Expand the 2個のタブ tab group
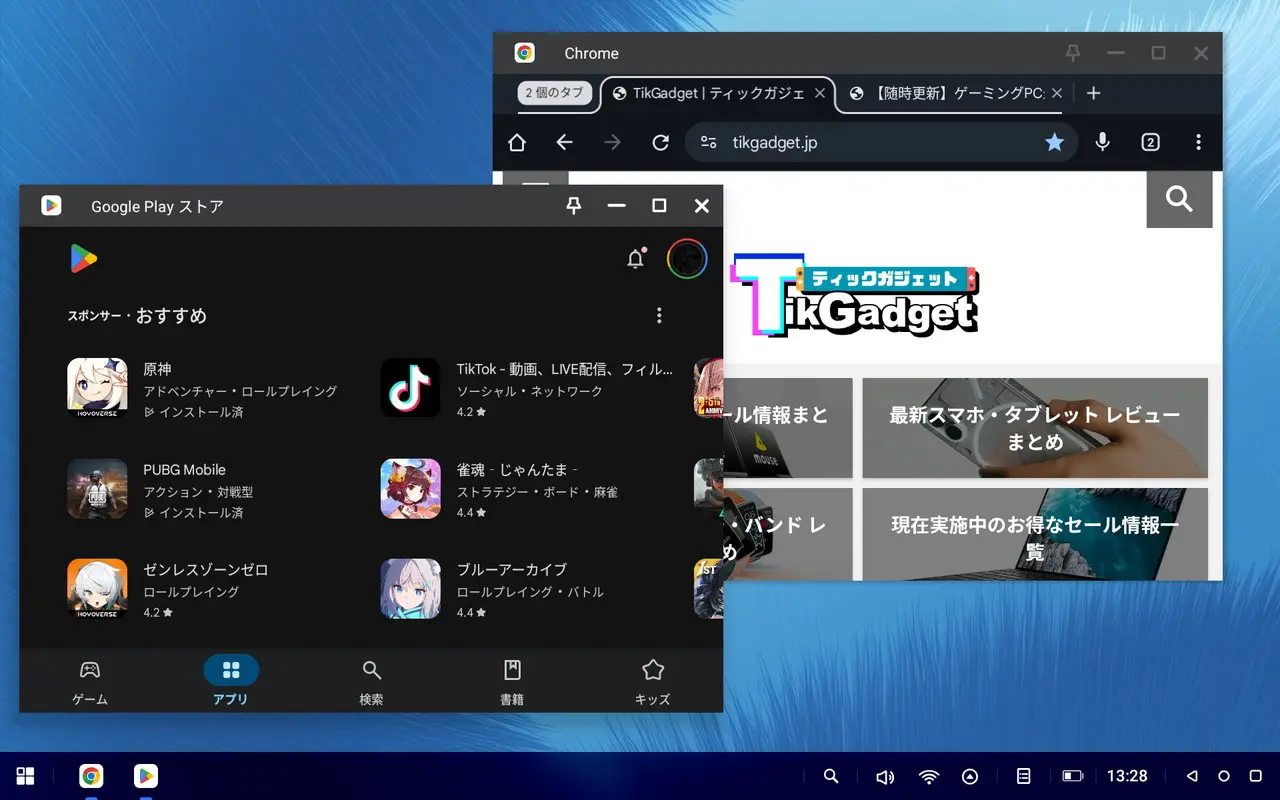 [555, 93]
